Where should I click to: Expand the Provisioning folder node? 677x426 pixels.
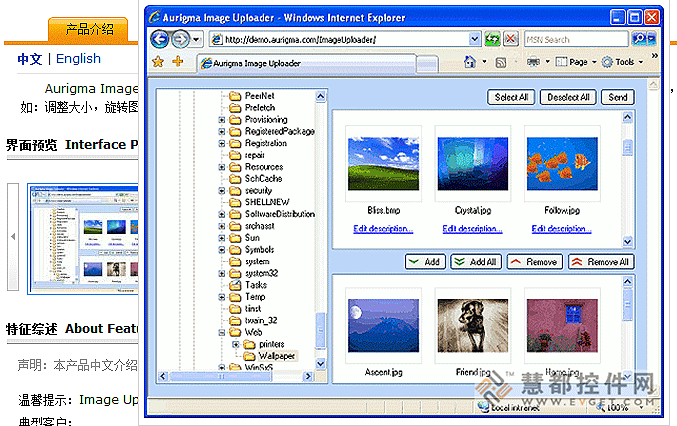(x=221, y=120)
